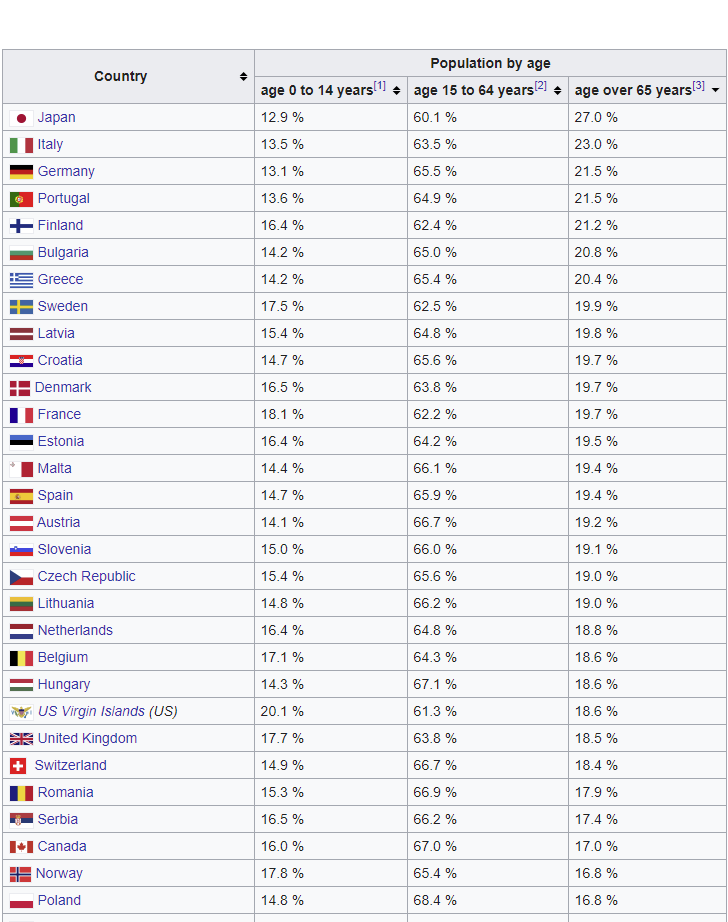Open footnote reference 1 link

(x=380, y=86)
